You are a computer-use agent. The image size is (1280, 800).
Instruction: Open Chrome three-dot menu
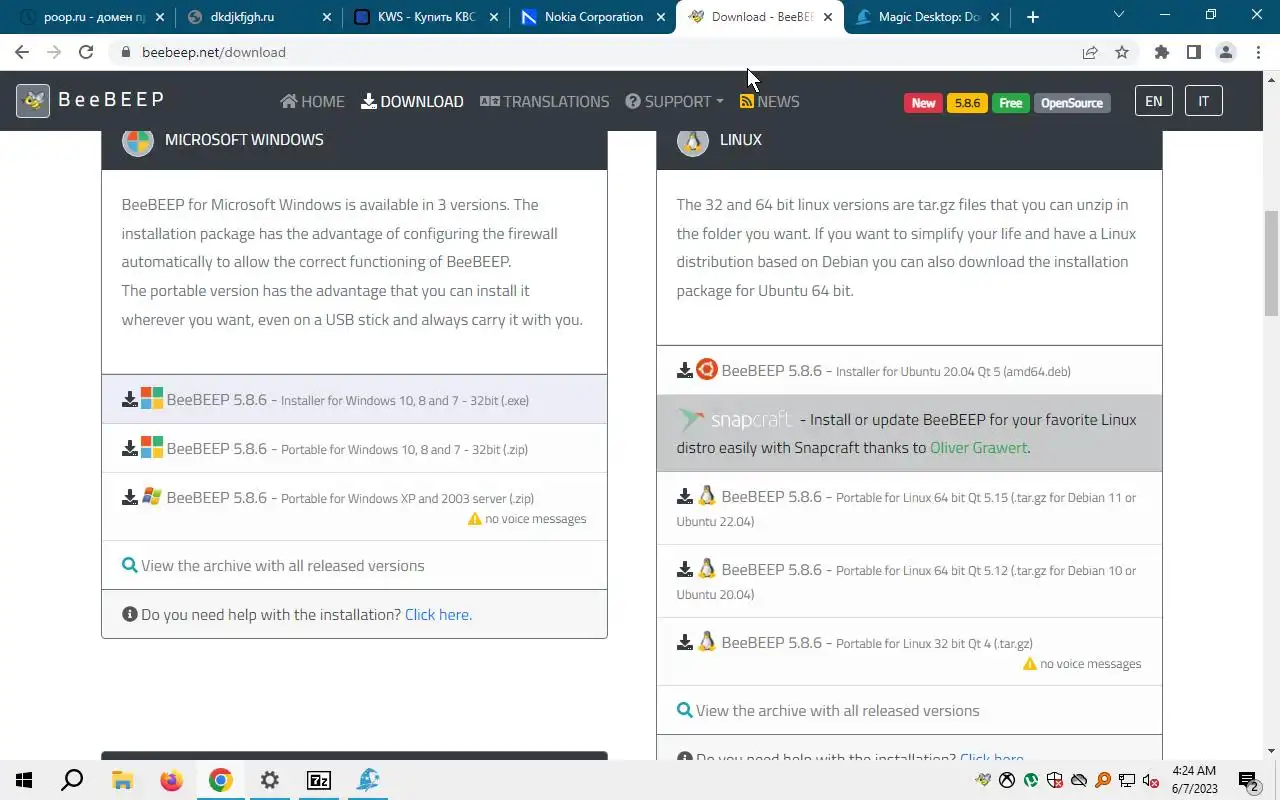(1258, 52)
